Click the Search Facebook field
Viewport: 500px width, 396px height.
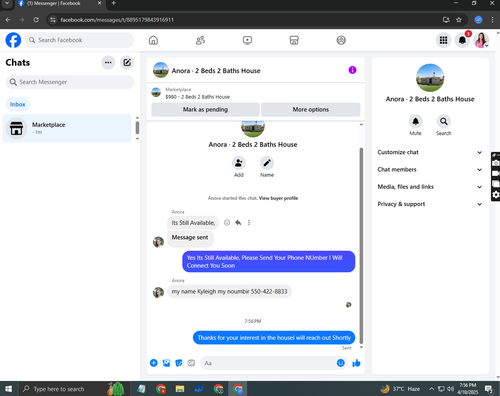79,40
